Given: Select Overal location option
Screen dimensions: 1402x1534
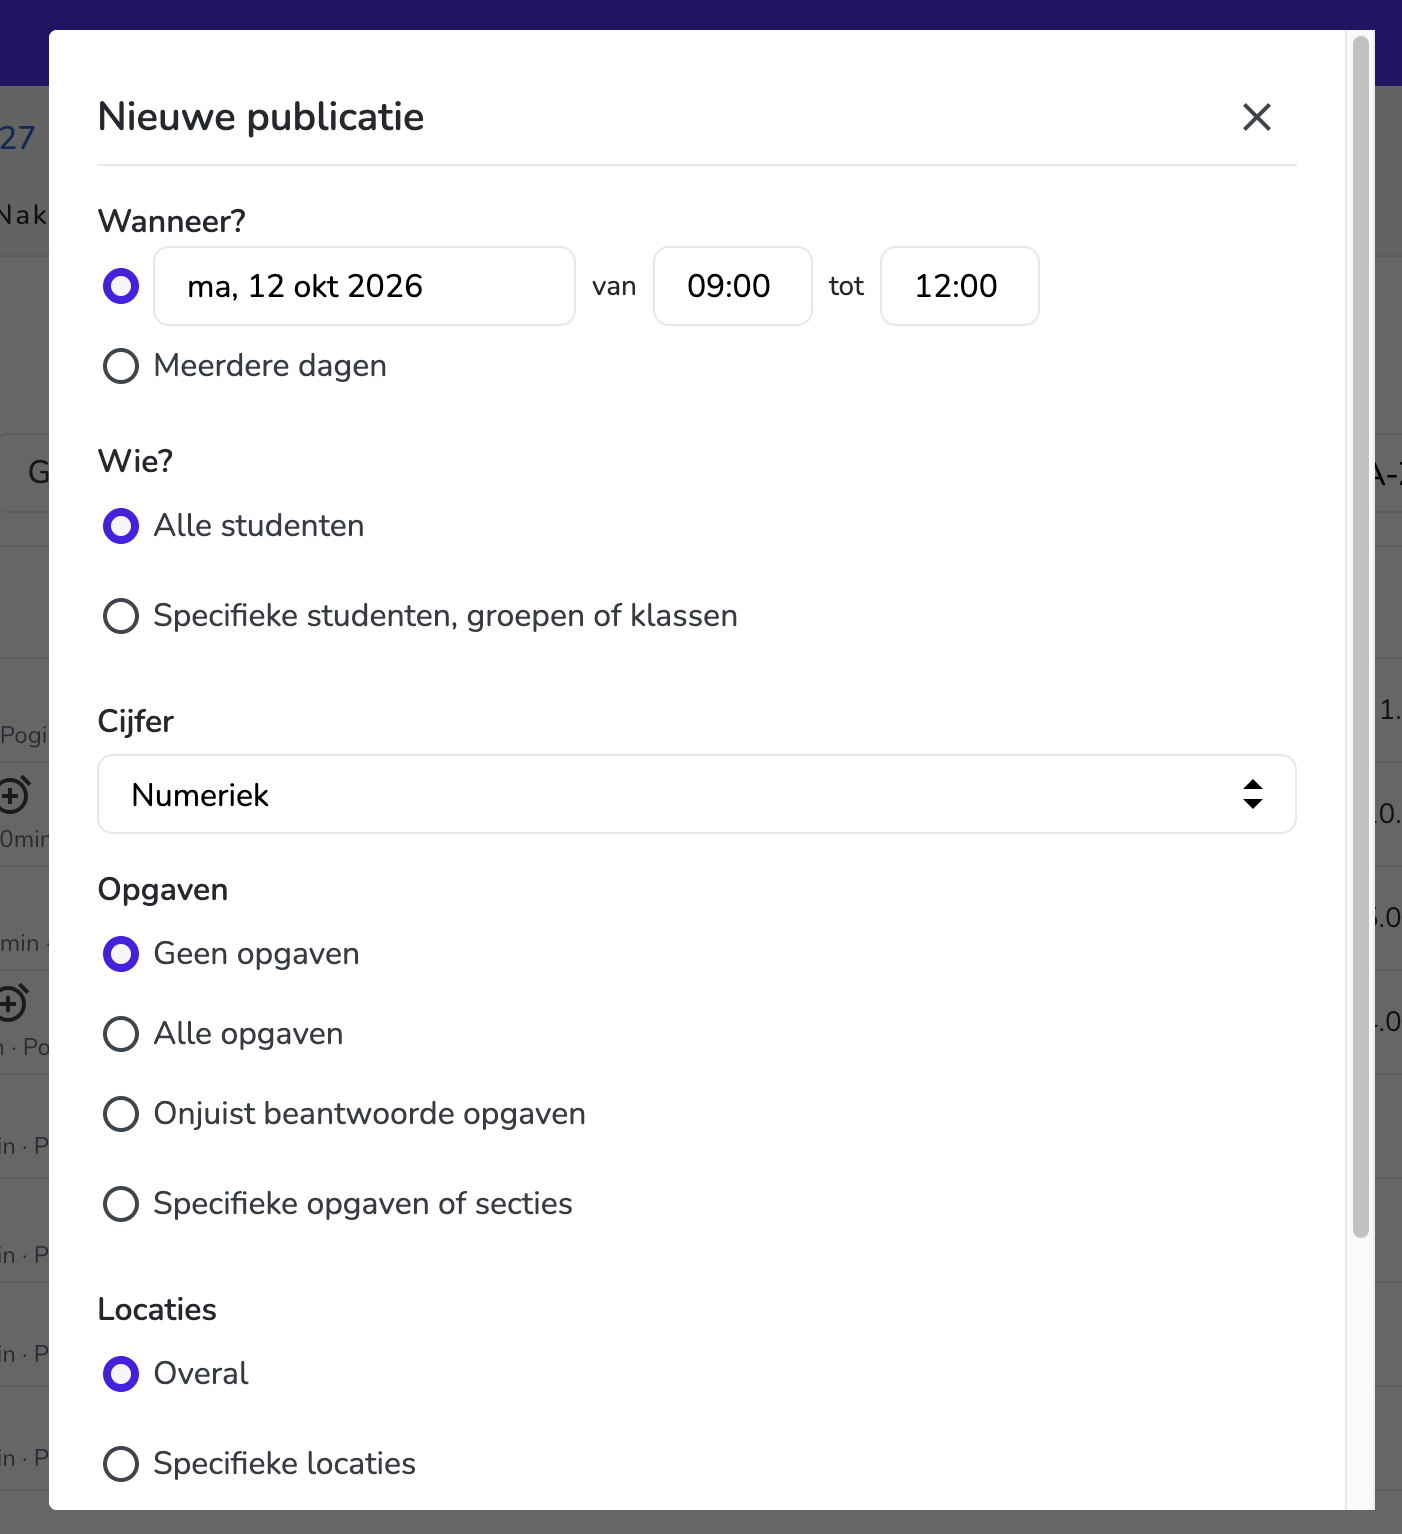Looking at the screenshot, I should click(121, 1374).
